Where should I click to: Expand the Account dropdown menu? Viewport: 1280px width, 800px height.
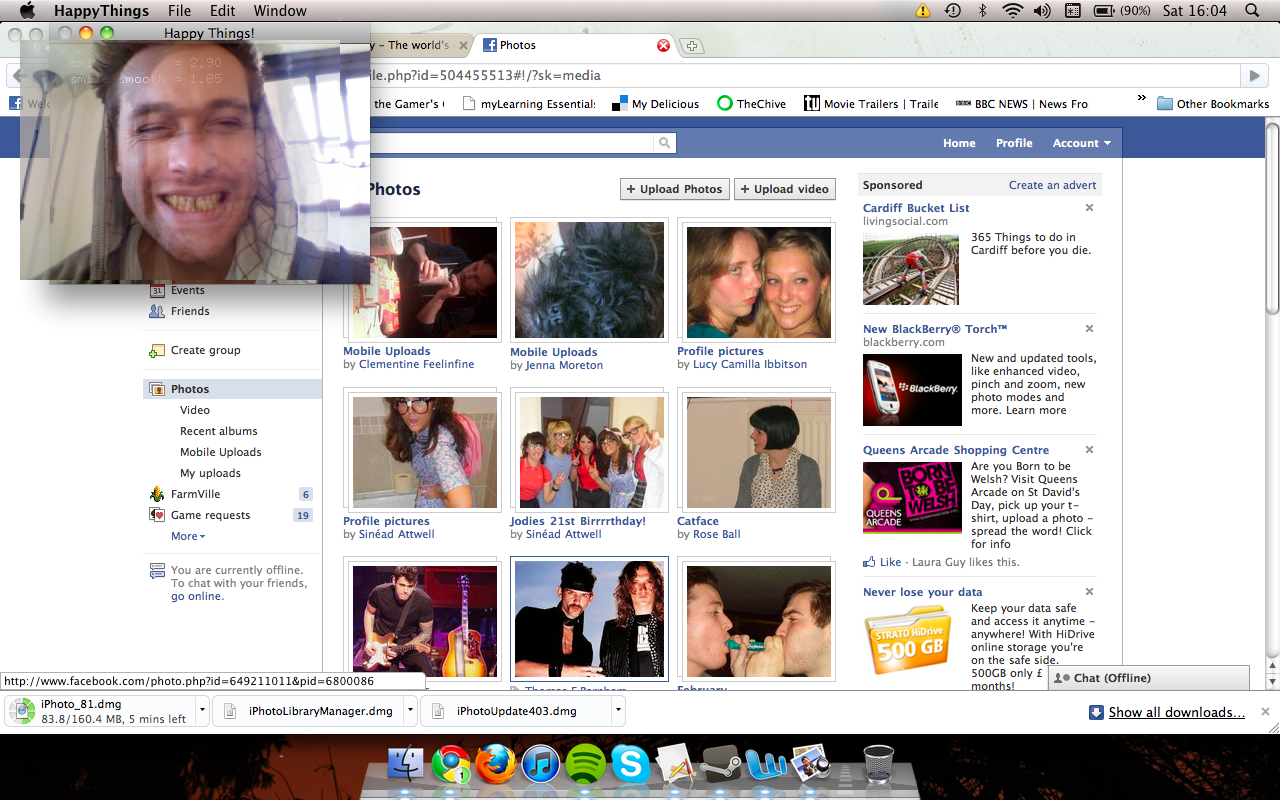[x=1081, y=143]
